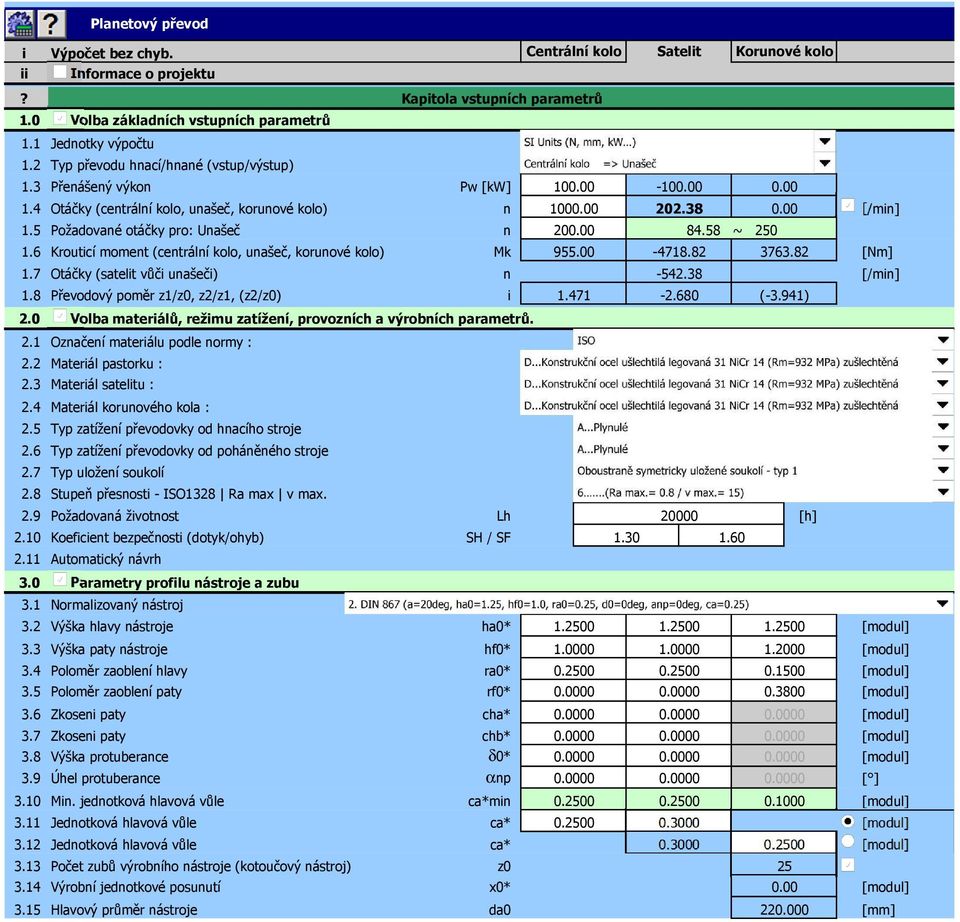Click the Hlavový průměr nástroje value 220.000
The image size is (960, 922).
pyautogui.click(x=784, y=910)
